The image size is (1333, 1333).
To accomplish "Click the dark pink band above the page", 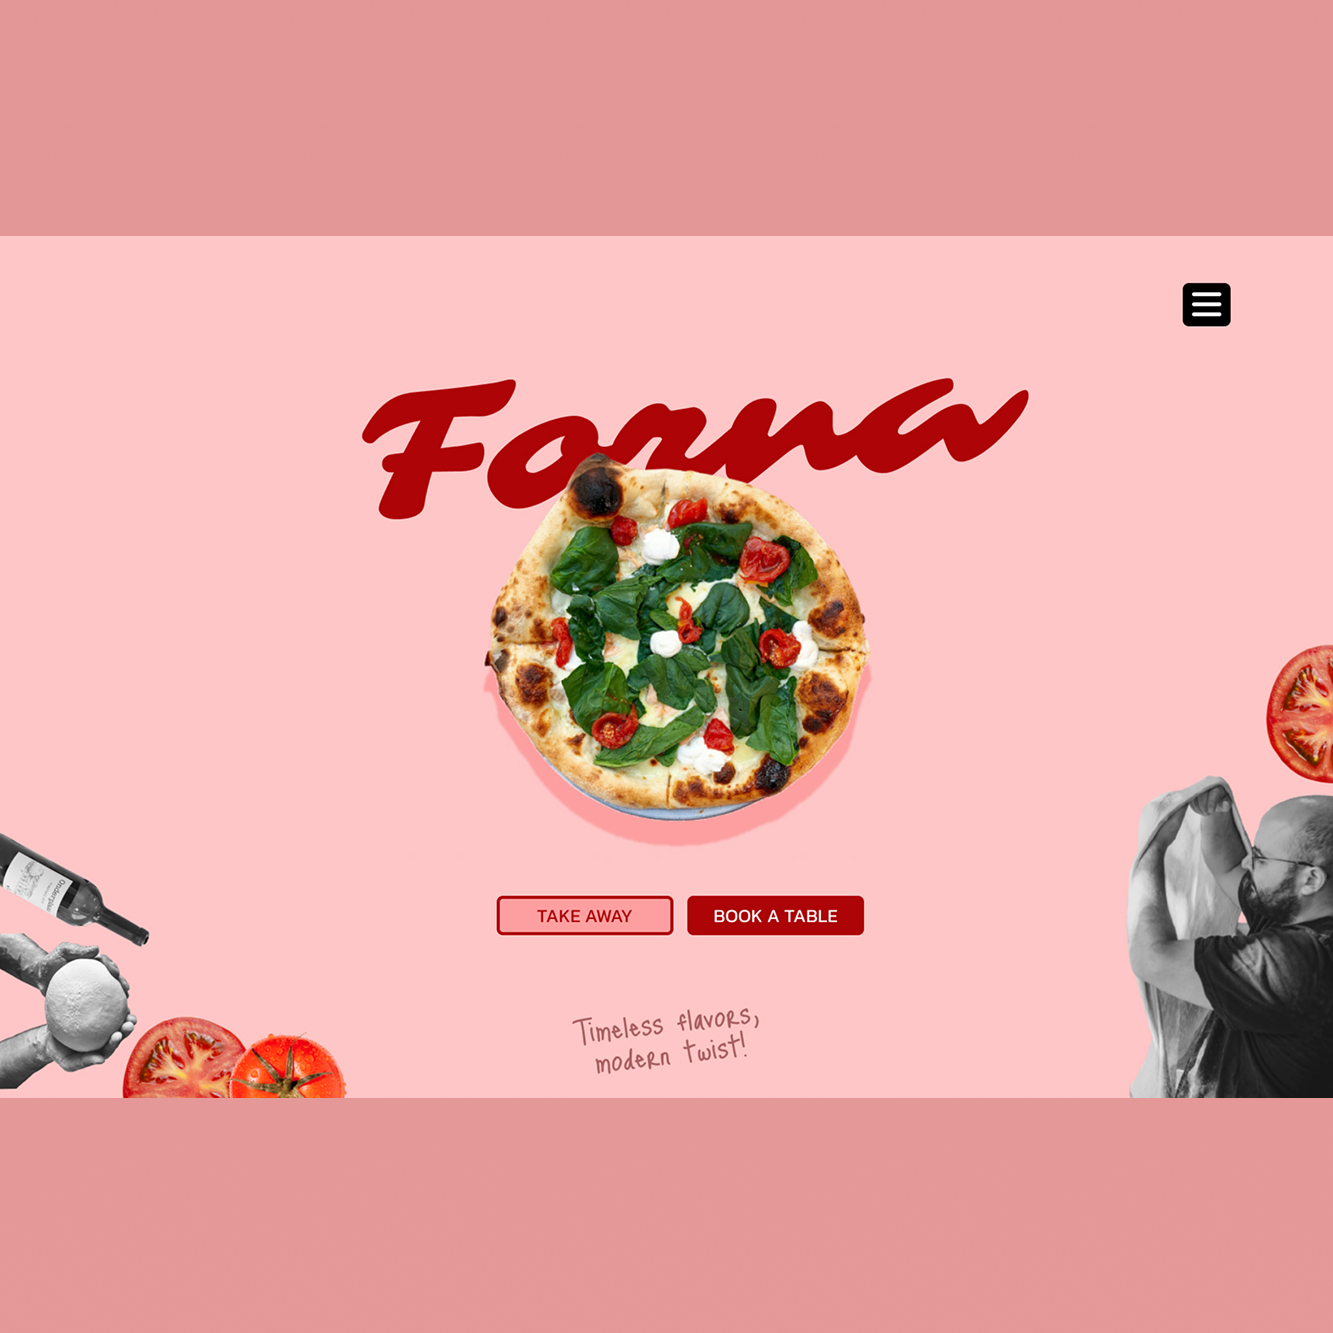I will pyautogui.click(x=666, y=118).
